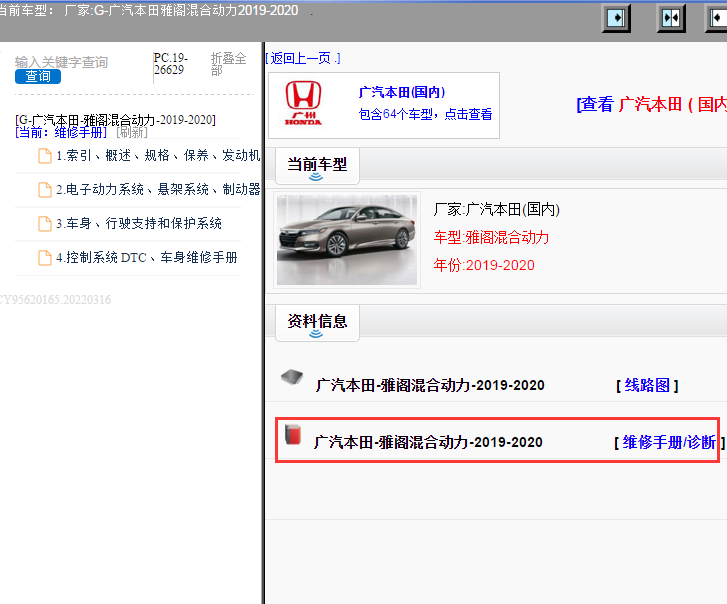Image resolution: width=727 pixels, height=604 pixels.
Task: Click the red book icon beside 维修手册 row
Action: tap(293, 435)
